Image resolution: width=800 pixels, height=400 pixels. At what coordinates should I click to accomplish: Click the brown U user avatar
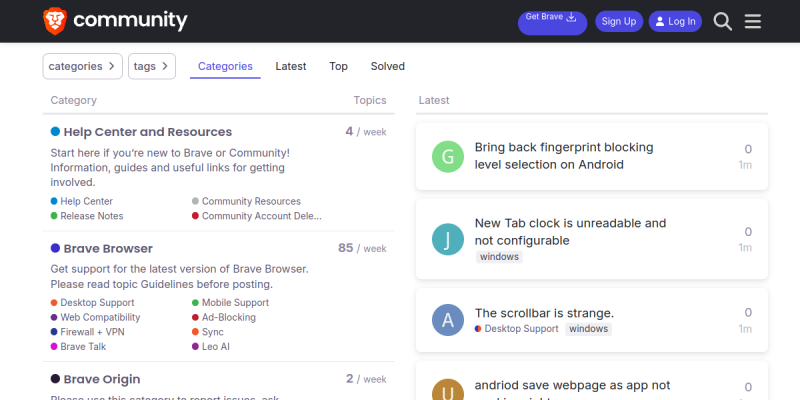pos(448,390)
